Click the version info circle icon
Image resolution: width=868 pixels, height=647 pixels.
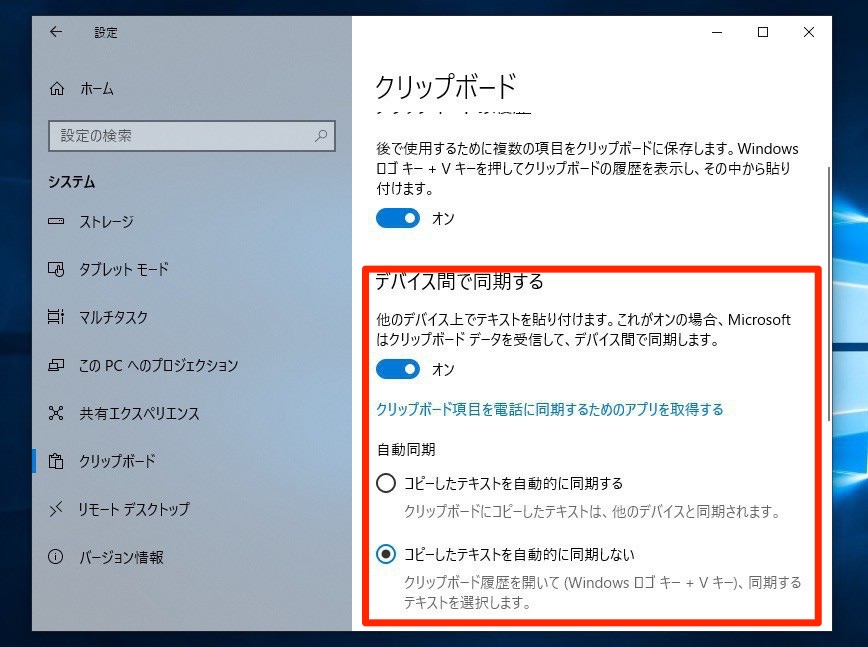[x=56, y=557]
